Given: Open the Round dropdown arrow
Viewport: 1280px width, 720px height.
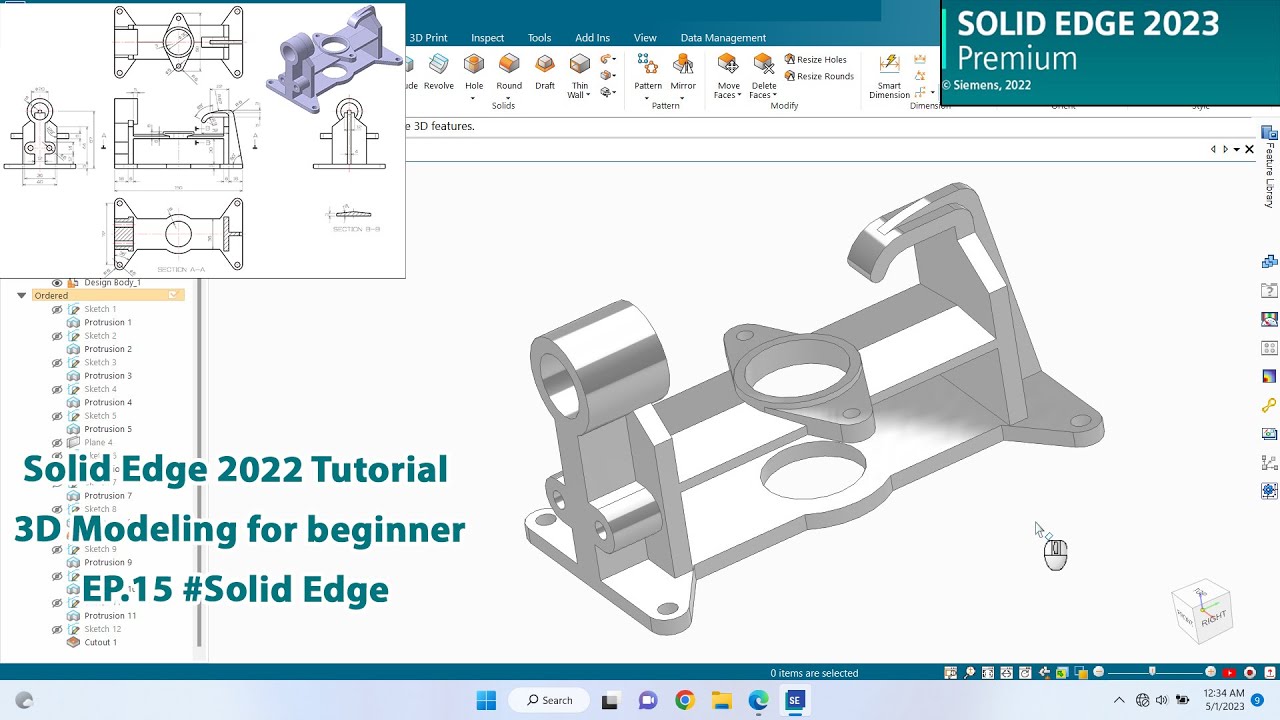Looking at the screenshot, I should 509,97.
